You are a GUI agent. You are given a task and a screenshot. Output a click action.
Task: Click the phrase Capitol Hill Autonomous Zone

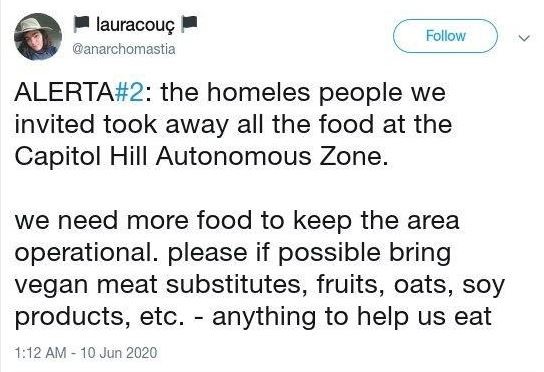(201, 157)
